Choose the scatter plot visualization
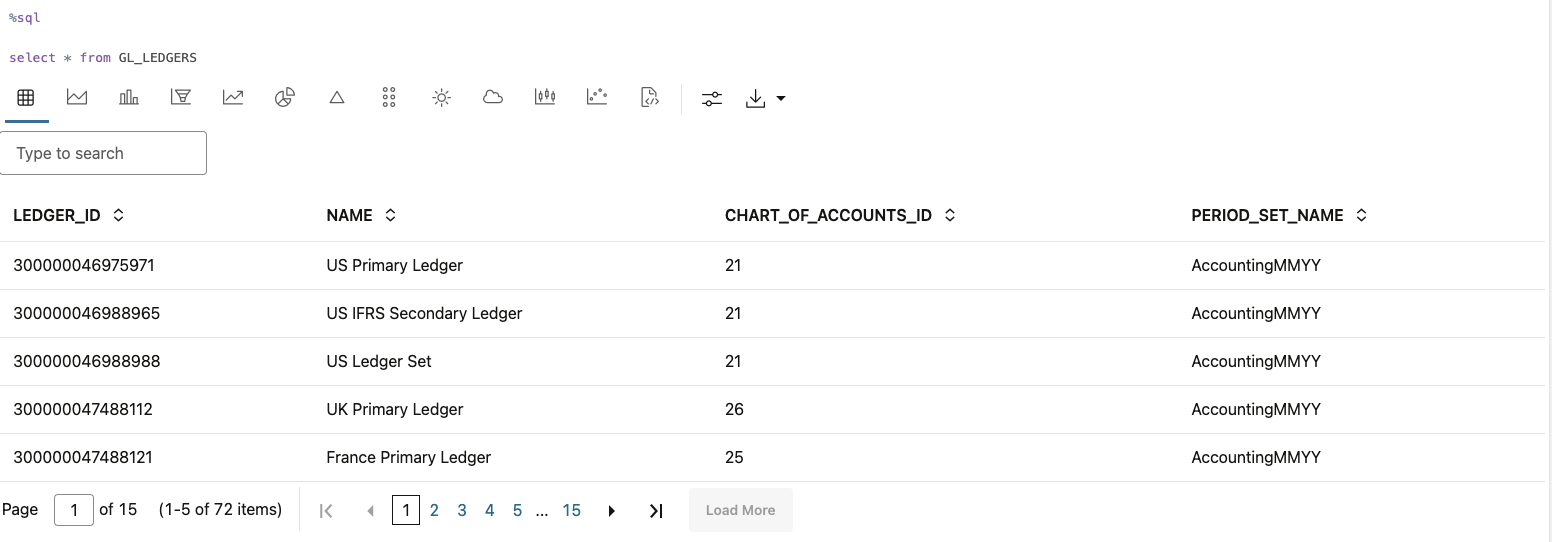The image size is (1552, 542). (x=597, y=98)
